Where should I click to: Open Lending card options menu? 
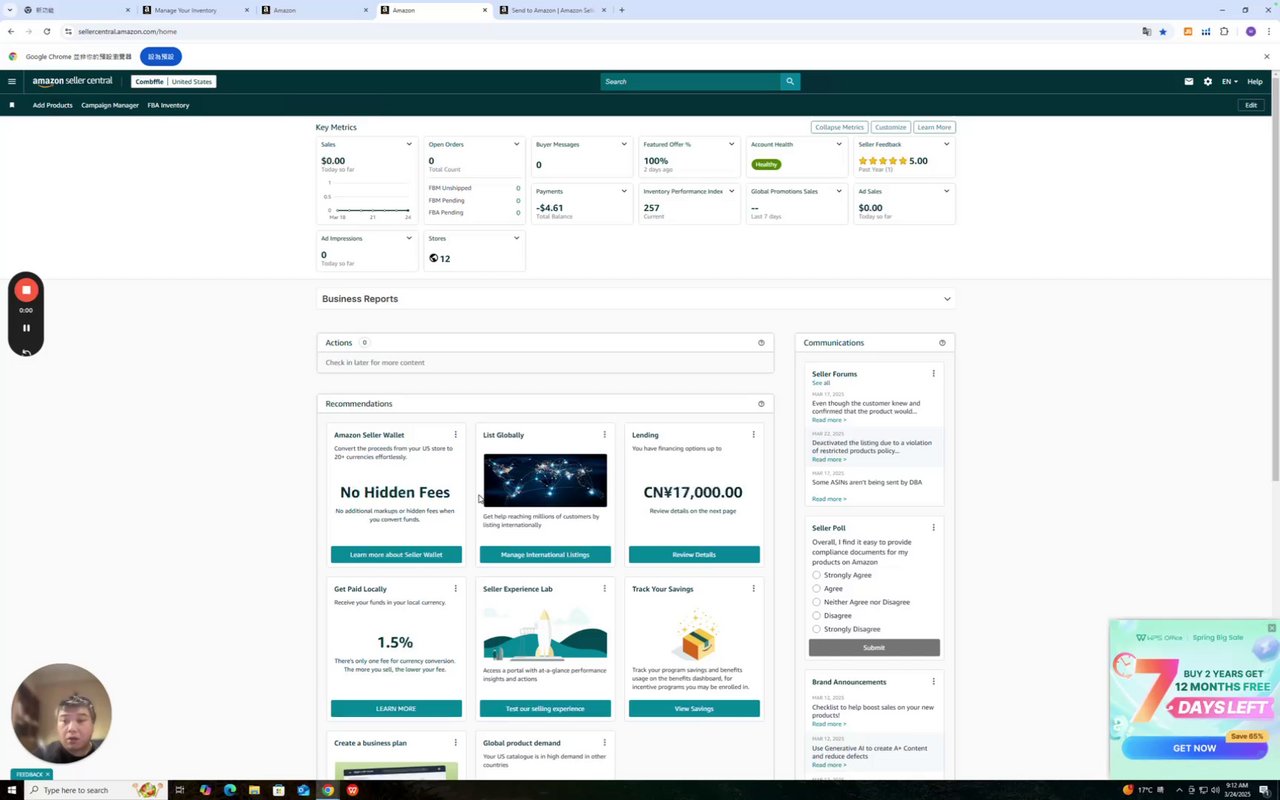click(x=753, y=435)
